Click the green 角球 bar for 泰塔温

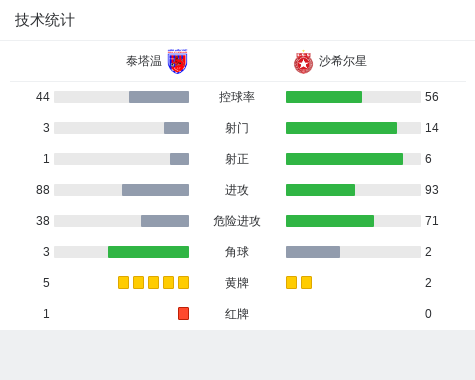[x=148, y=252]
